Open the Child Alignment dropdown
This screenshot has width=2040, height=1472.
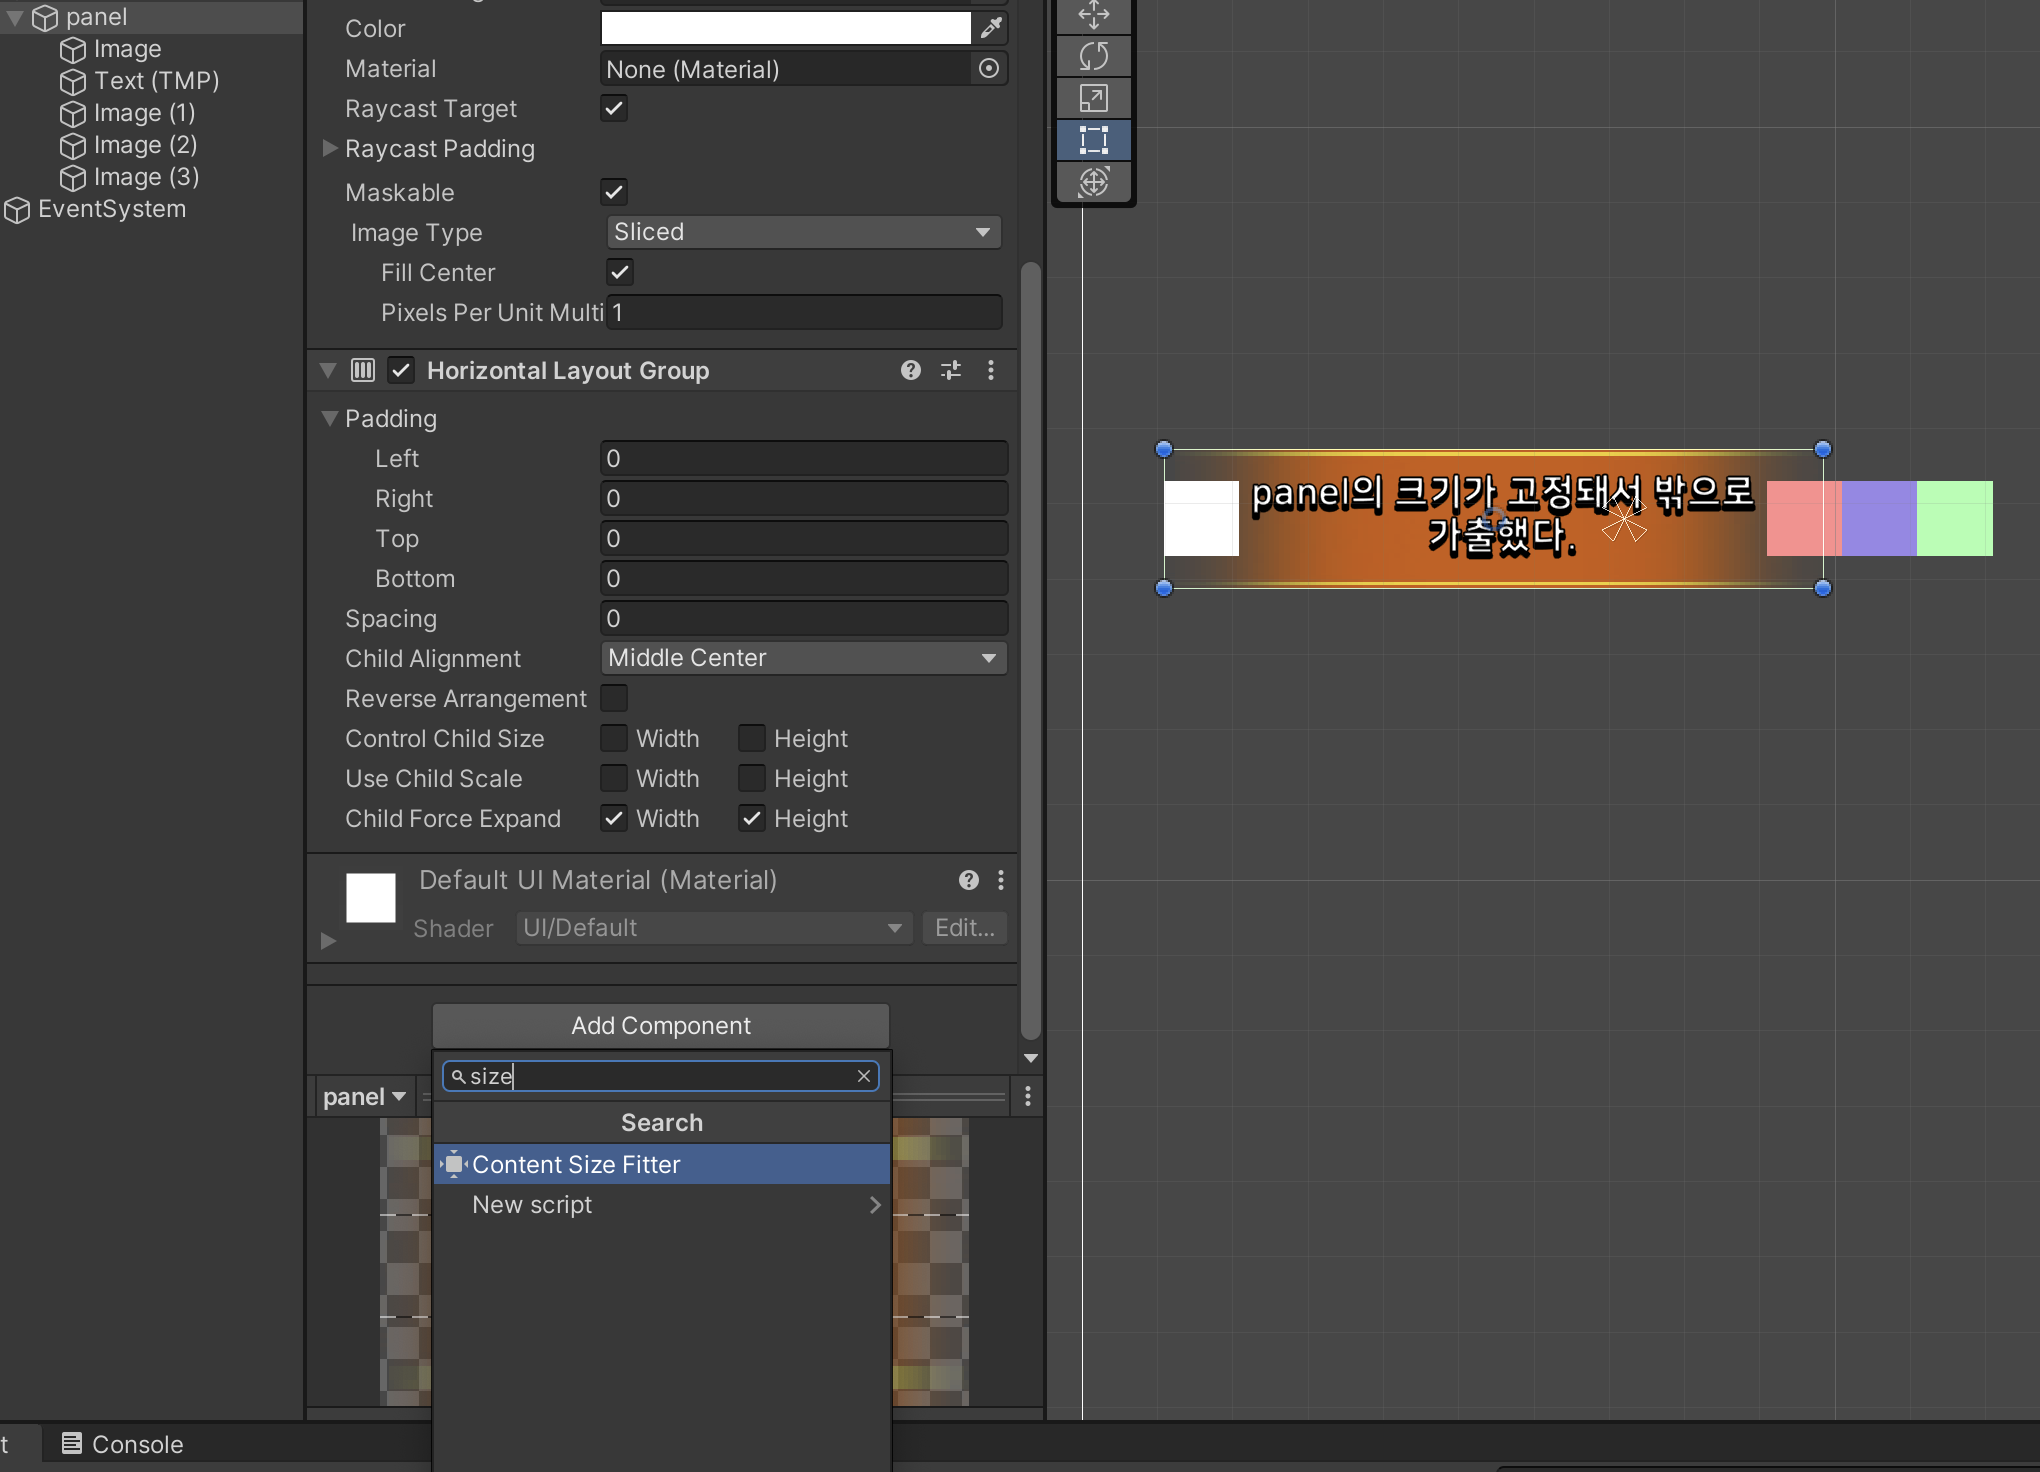coord(803,658)
